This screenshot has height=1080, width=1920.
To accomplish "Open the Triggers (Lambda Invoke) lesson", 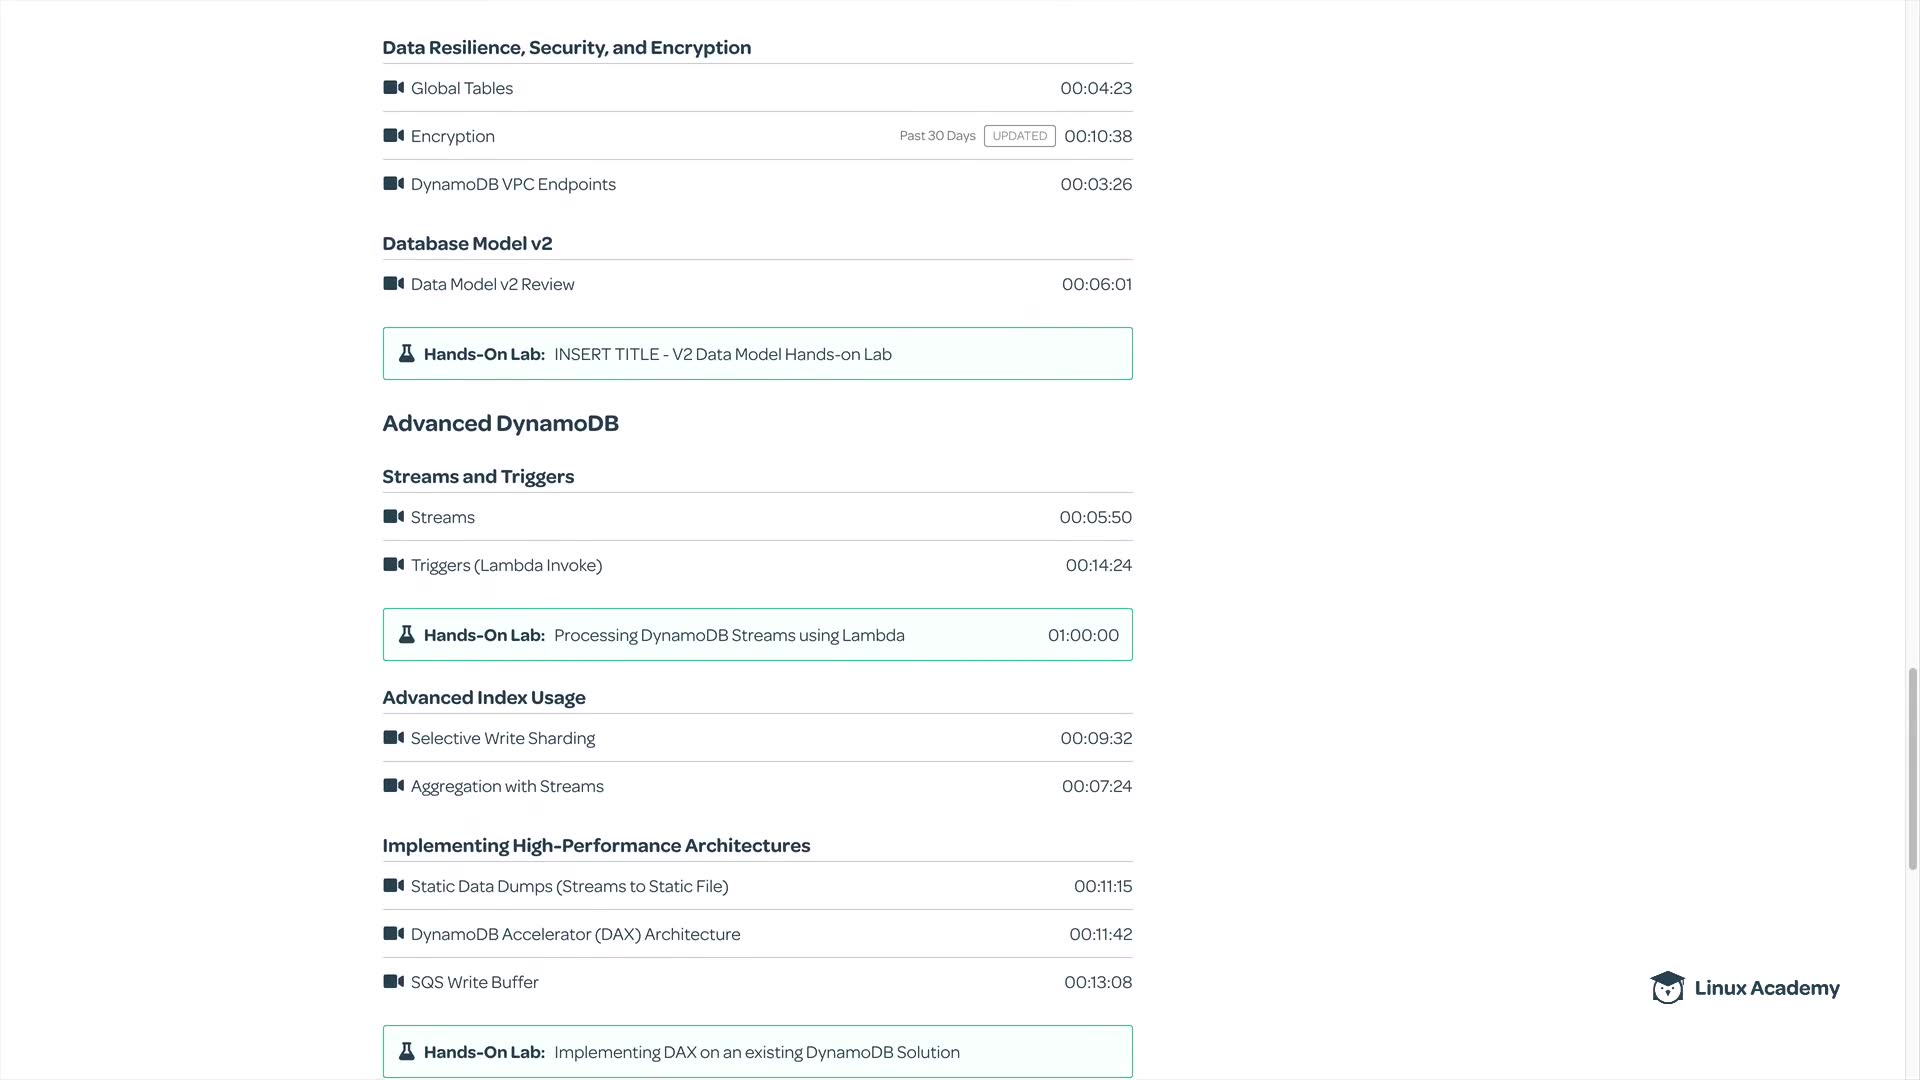I will tap(506, 565).
